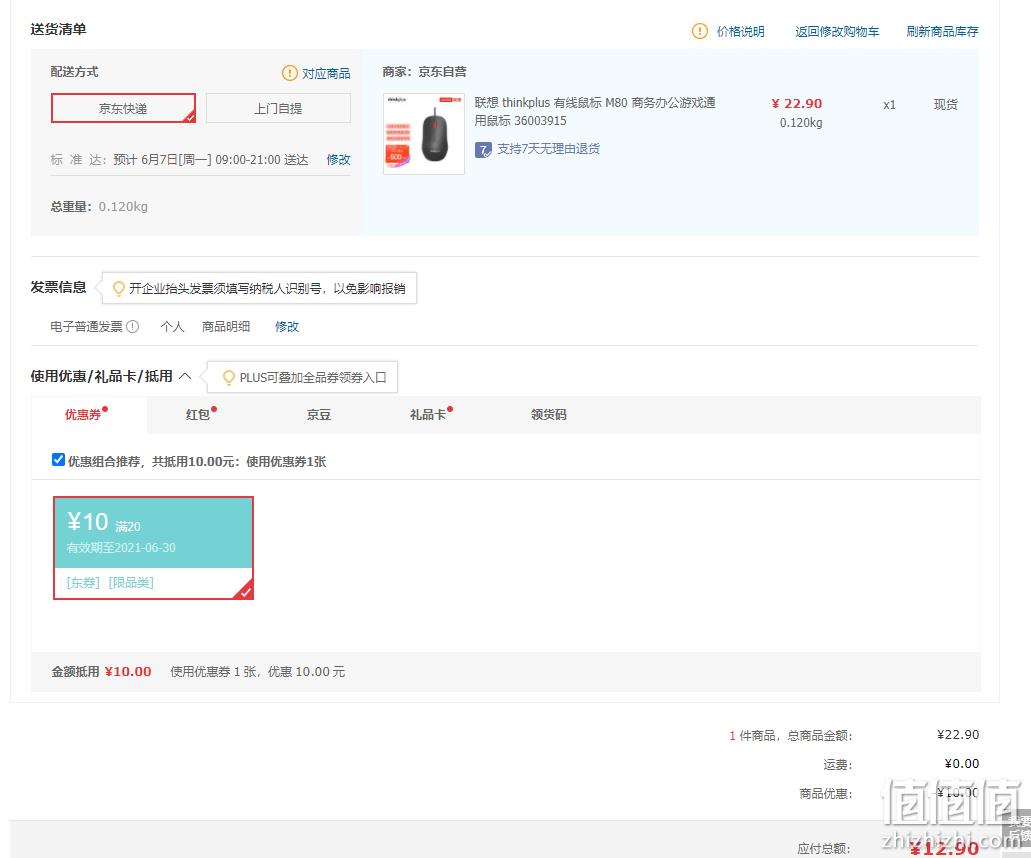The height and width of the screenshot is (858, 1031).
Task: Click 修改 in invoice information
Action: (x=287, y=327)
